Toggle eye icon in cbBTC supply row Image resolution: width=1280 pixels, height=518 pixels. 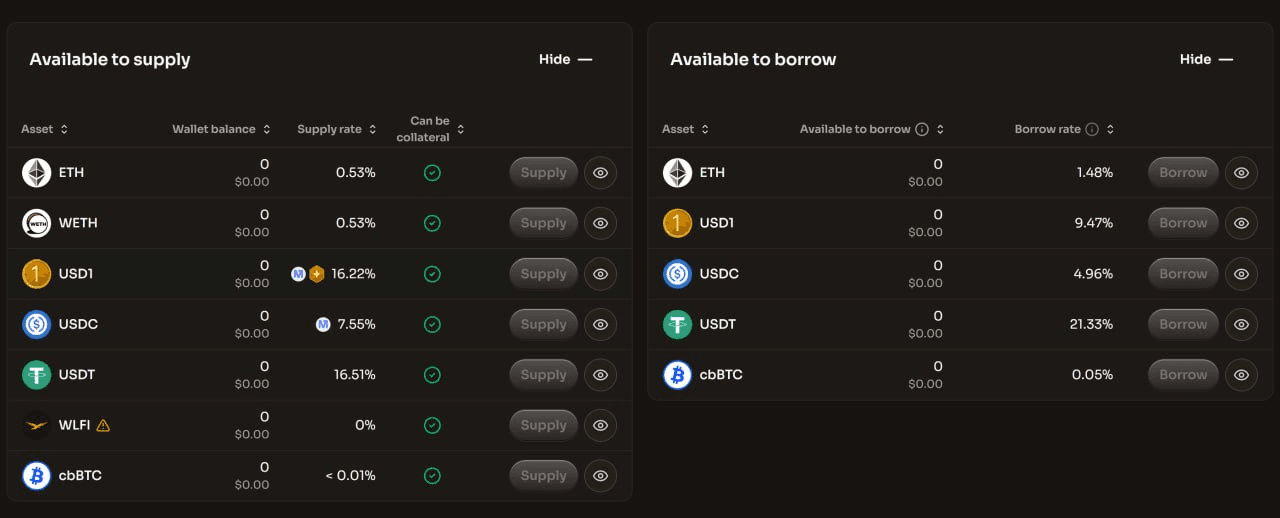click(x=600, y=476)
